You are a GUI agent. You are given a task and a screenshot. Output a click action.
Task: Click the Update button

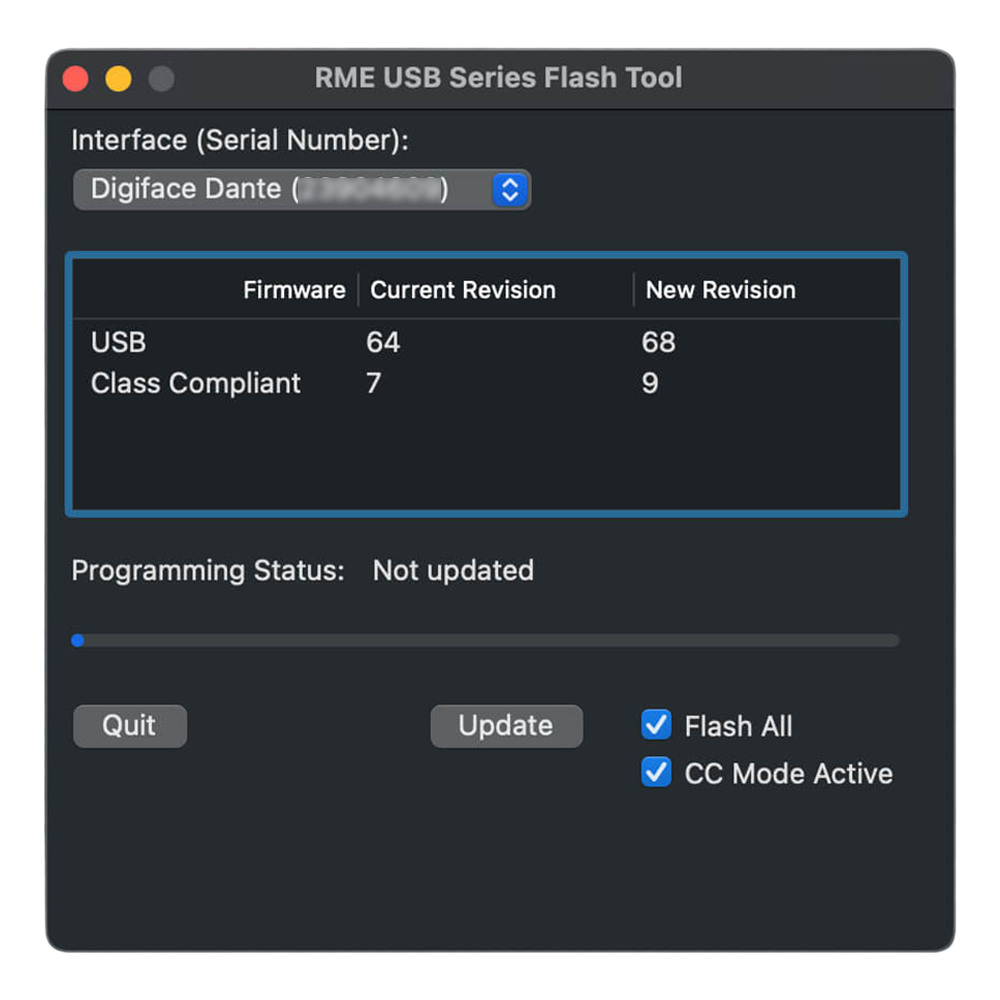(506, 726)
